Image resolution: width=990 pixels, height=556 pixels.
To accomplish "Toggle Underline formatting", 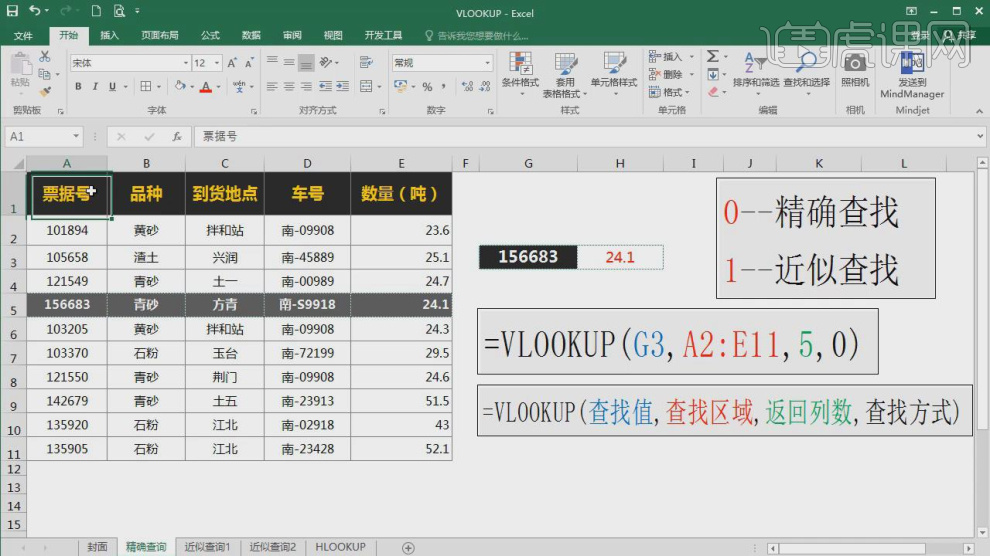I will 112,86.
